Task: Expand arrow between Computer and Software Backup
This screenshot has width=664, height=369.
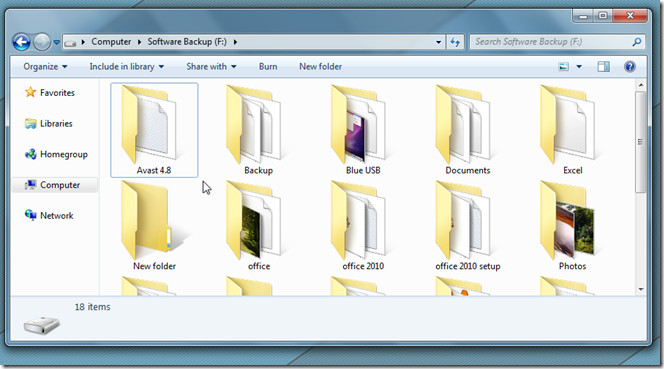Action: coord(139,42)
